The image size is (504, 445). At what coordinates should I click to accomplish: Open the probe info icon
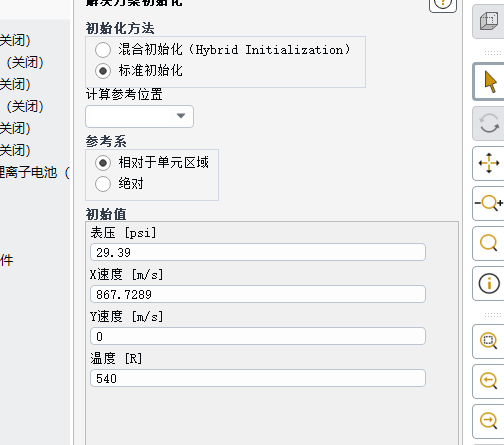pos(489,283)
